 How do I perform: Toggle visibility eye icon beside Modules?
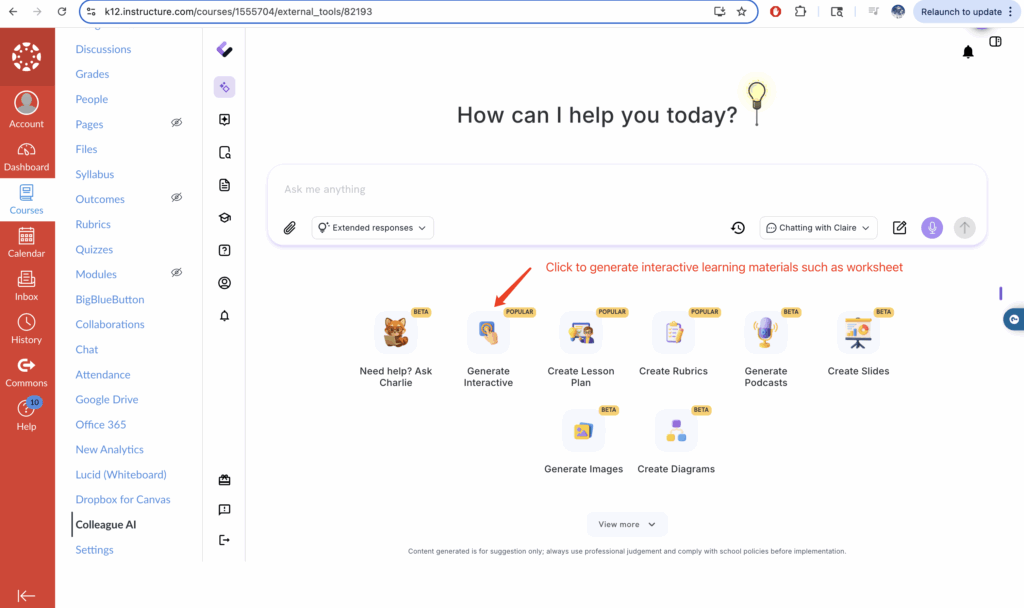(x=176, y=273)
